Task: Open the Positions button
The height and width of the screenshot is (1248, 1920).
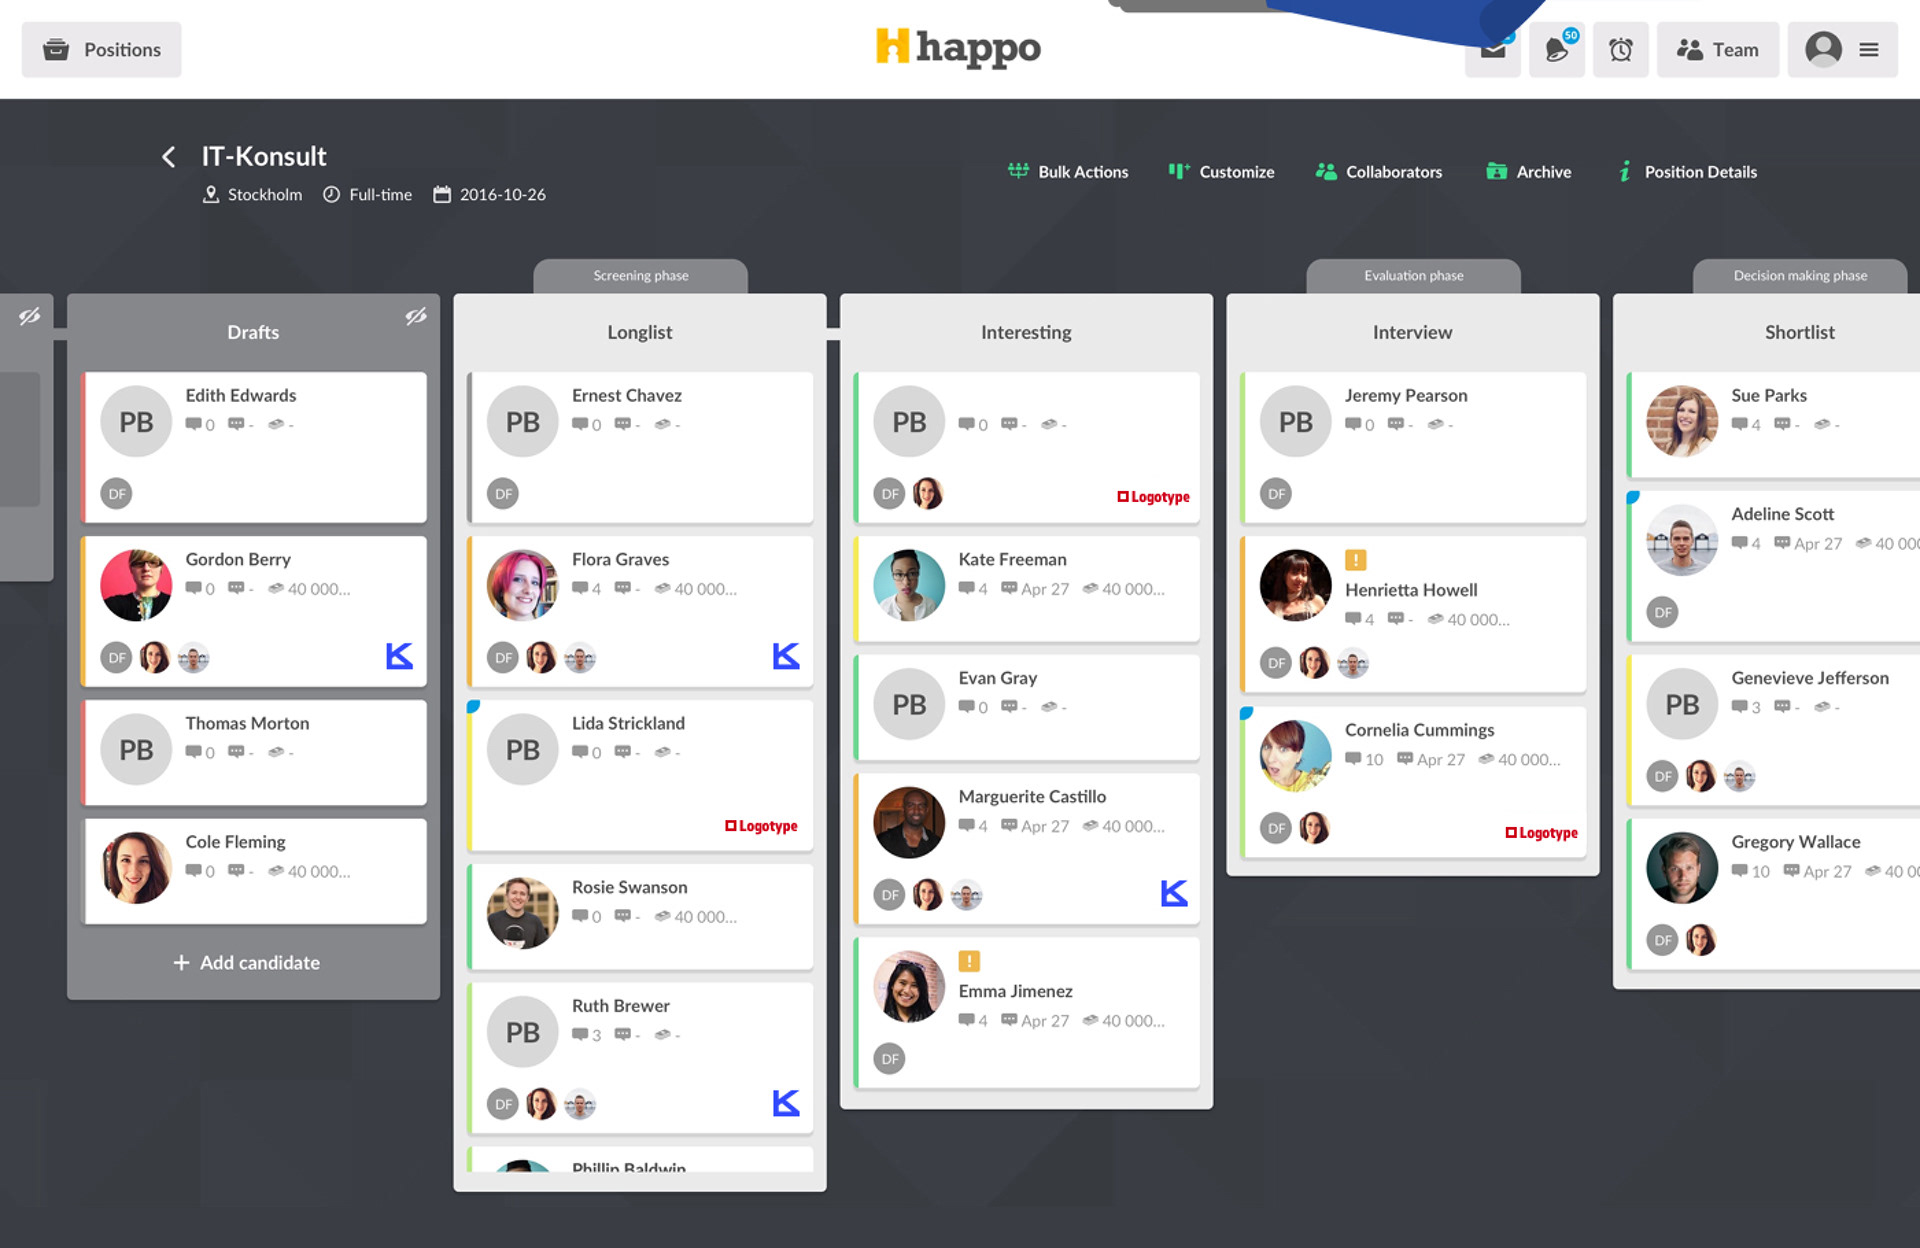Action: [102, 49]
